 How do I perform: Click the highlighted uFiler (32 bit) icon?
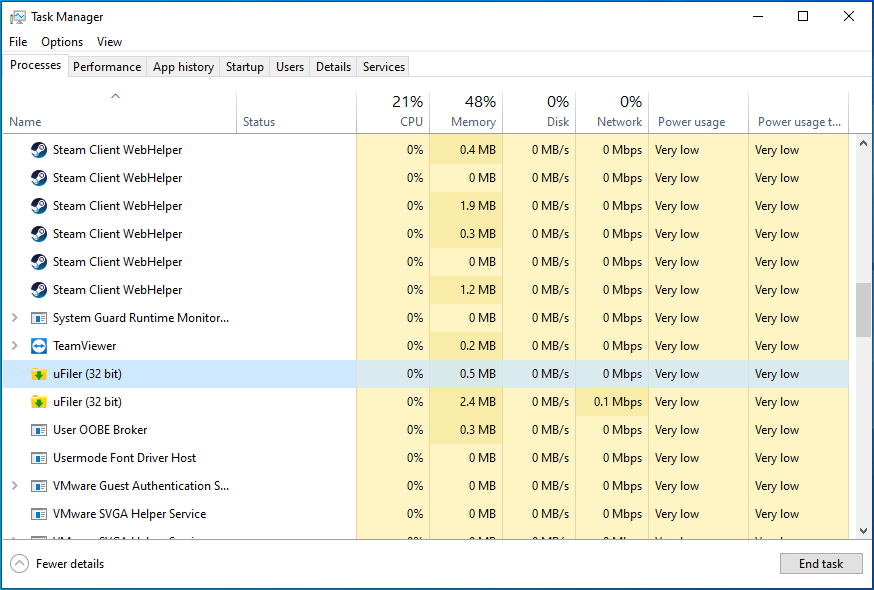click(39, 374)
